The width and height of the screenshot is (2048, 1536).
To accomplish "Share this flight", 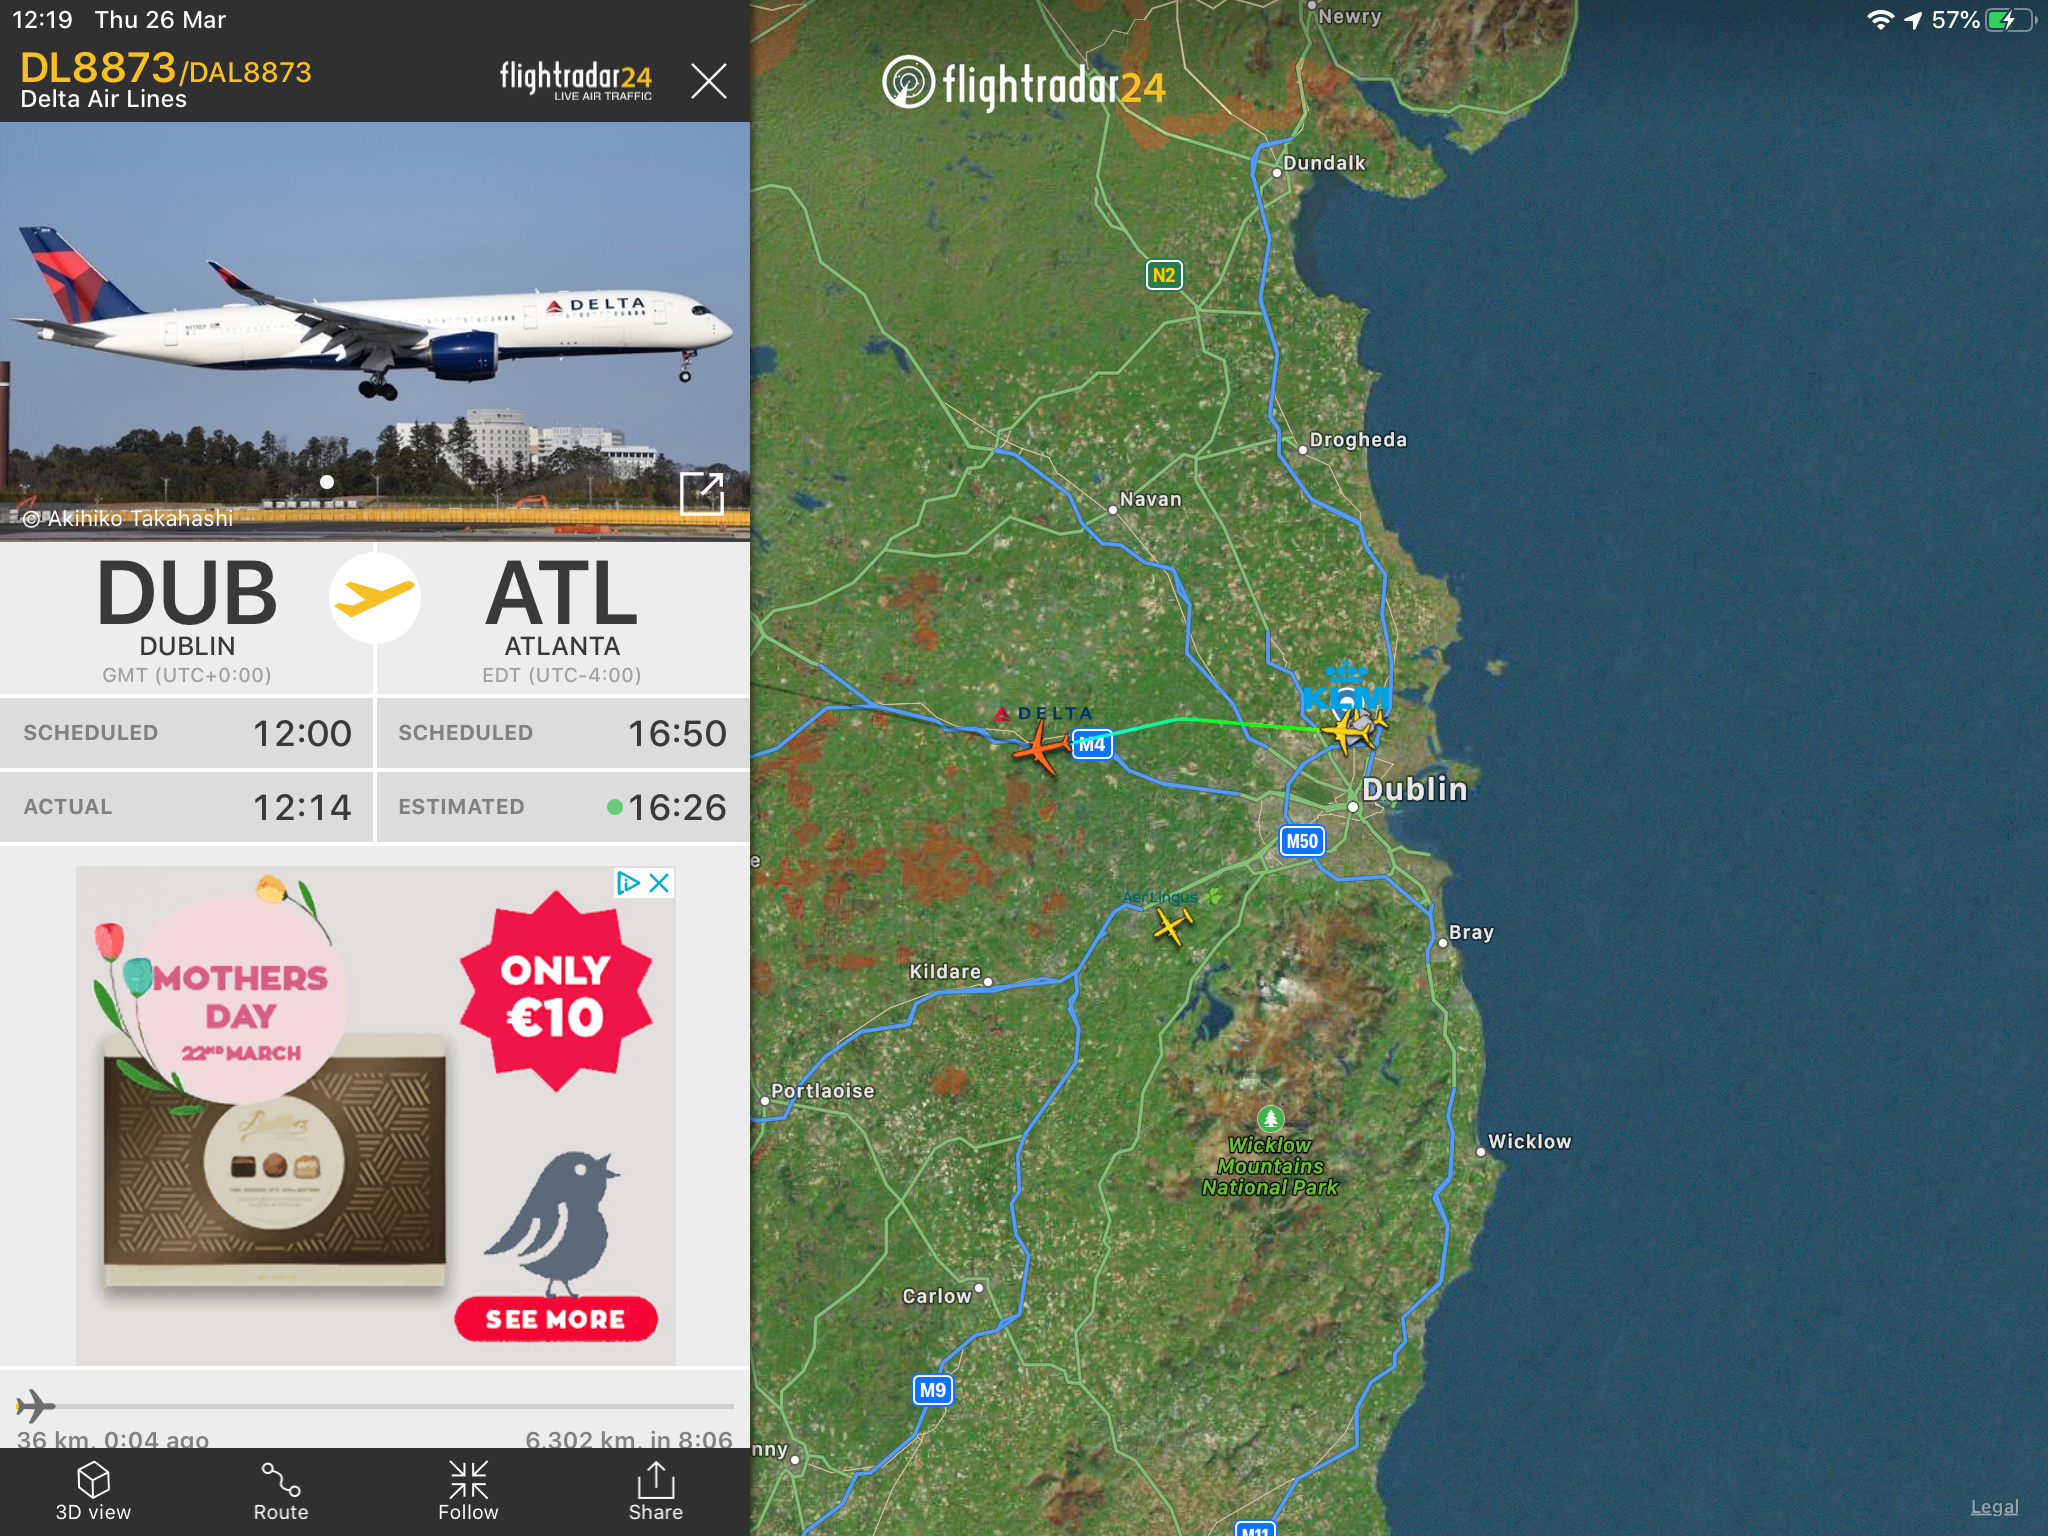I will (x=656, y=1491).
